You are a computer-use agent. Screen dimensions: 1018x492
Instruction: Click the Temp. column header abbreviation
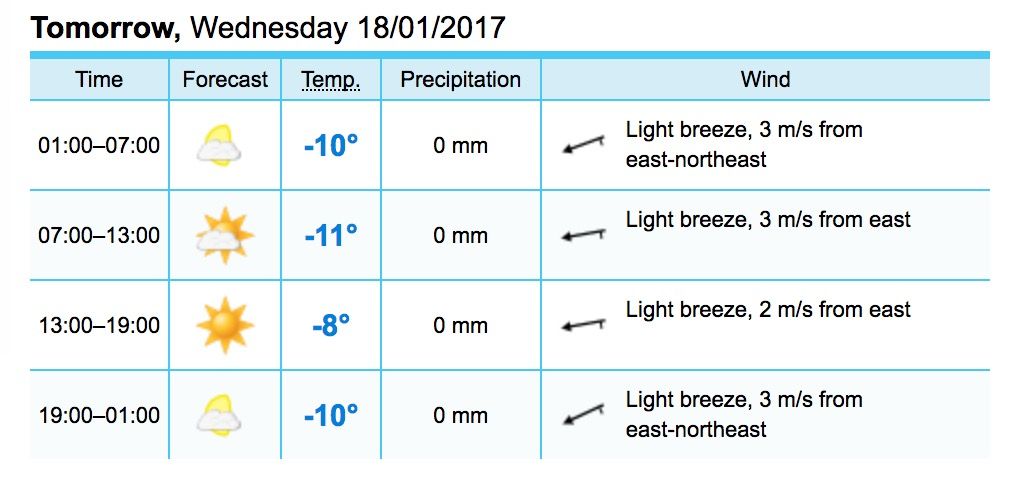(331, 80)
